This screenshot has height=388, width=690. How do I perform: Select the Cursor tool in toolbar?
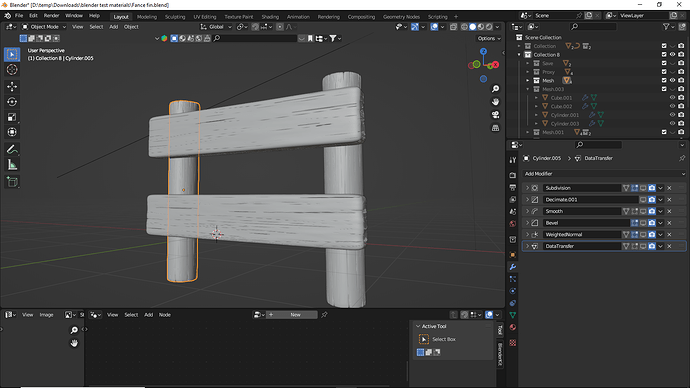[12, 70]
